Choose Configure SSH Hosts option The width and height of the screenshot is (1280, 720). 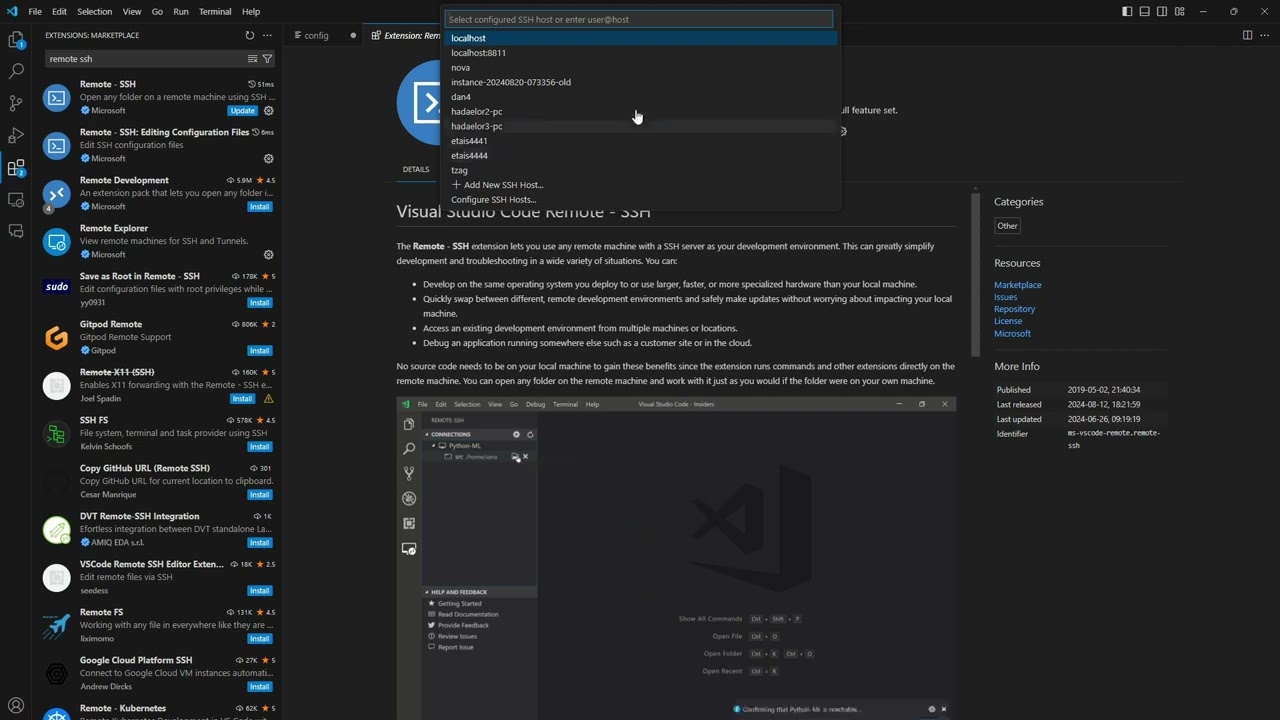coord(640,200)
